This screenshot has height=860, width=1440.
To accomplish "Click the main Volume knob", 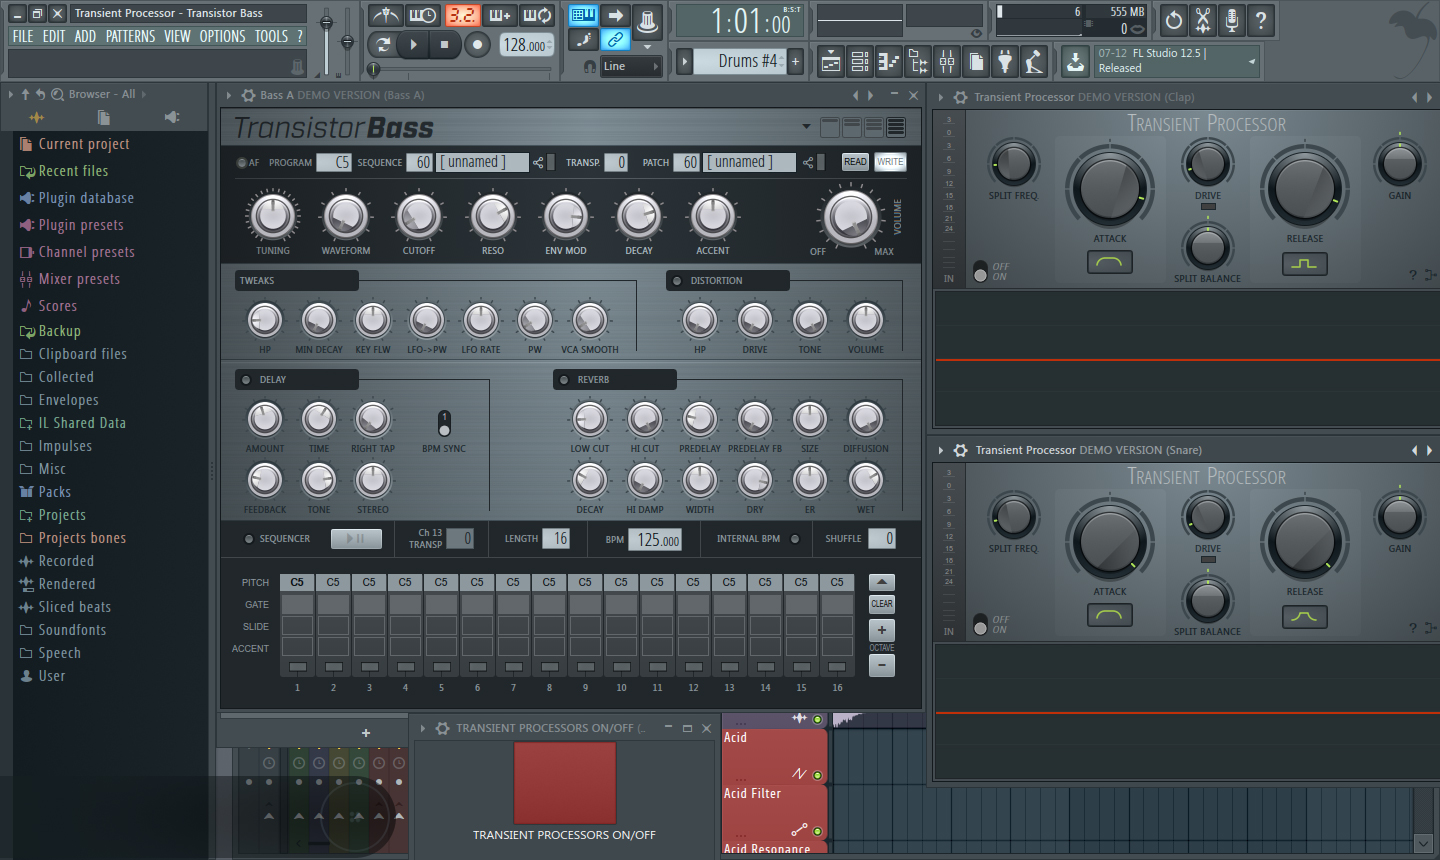I will click(851, 216).
